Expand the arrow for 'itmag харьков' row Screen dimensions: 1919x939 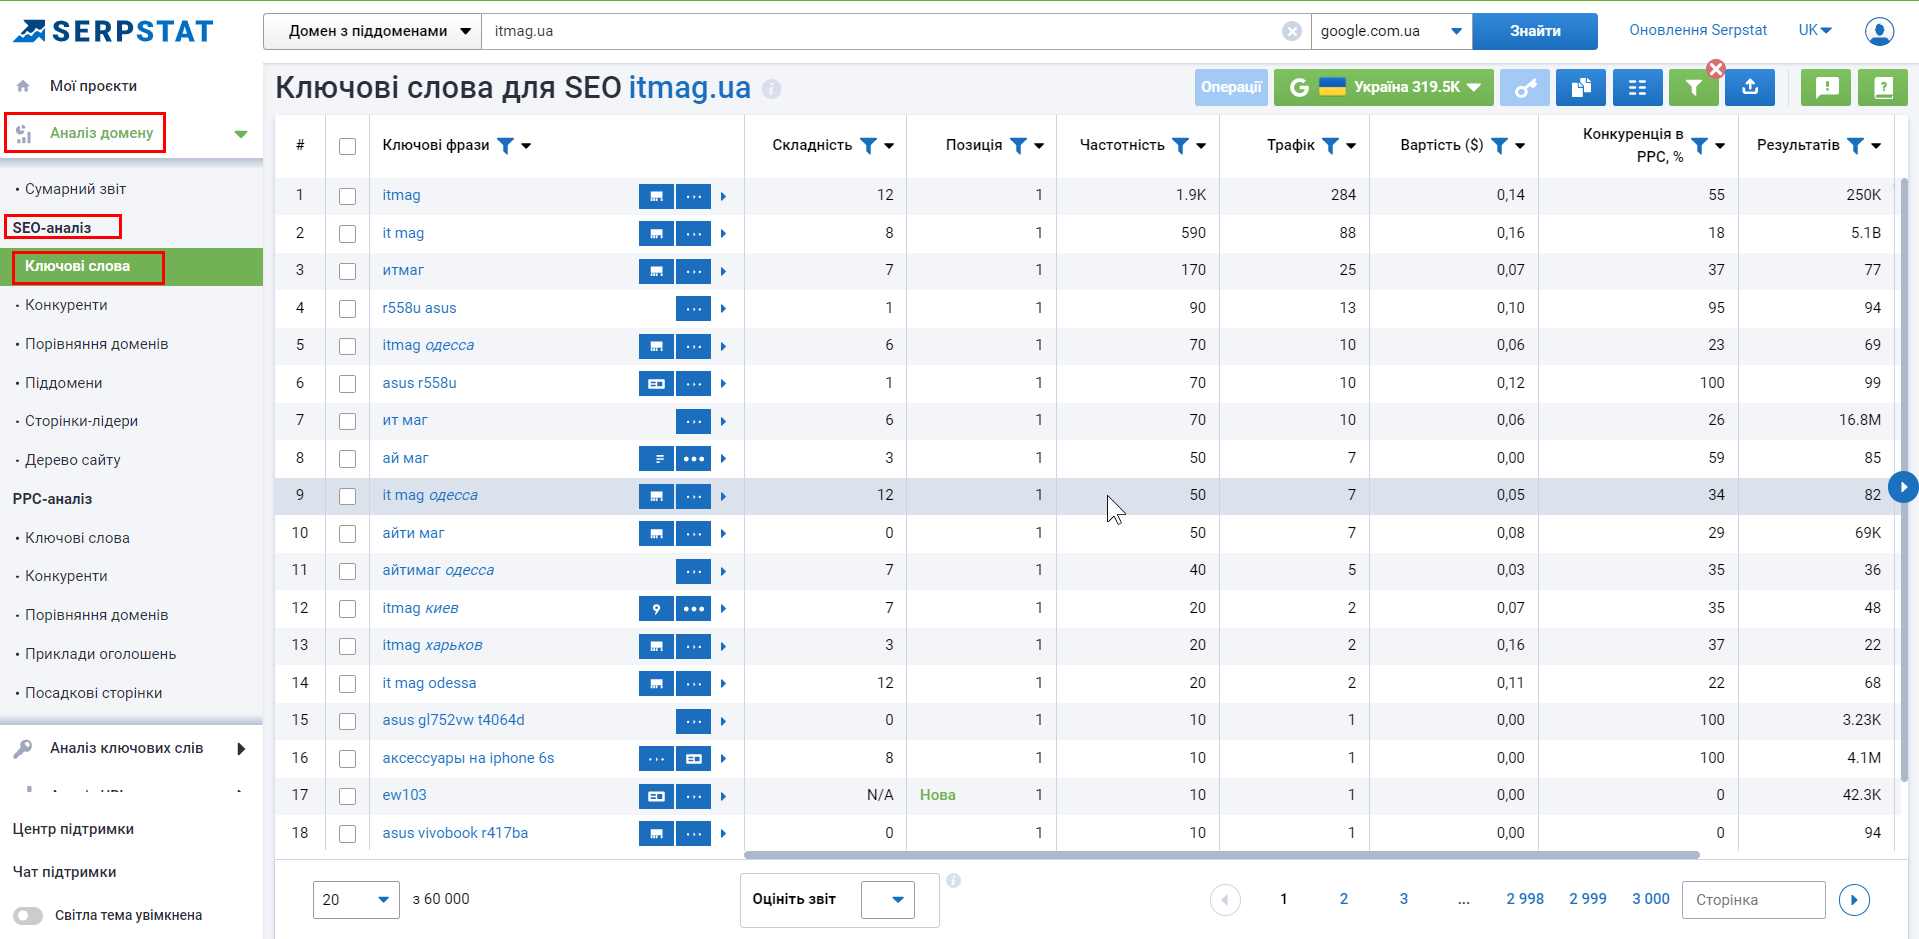coord(723,647)
